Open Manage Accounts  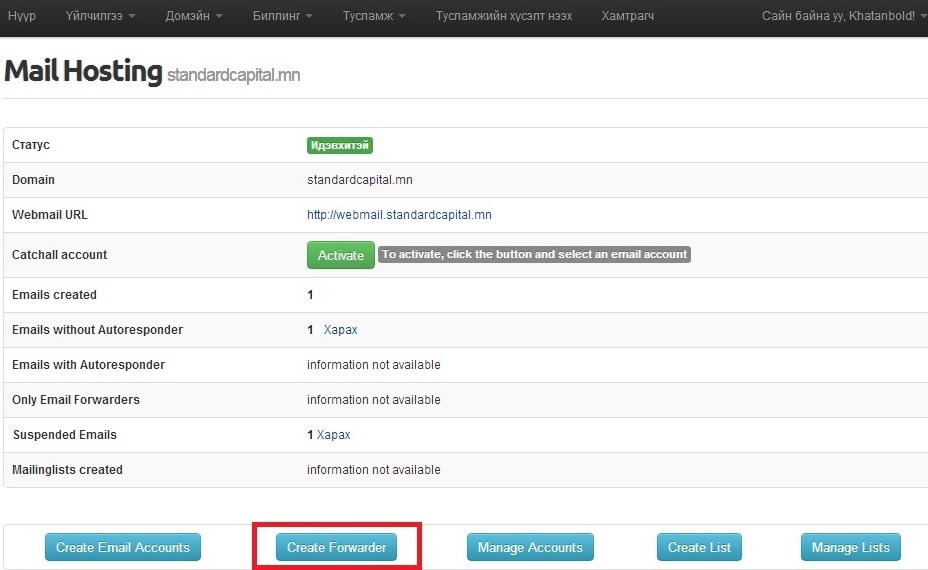click(530, 547)
